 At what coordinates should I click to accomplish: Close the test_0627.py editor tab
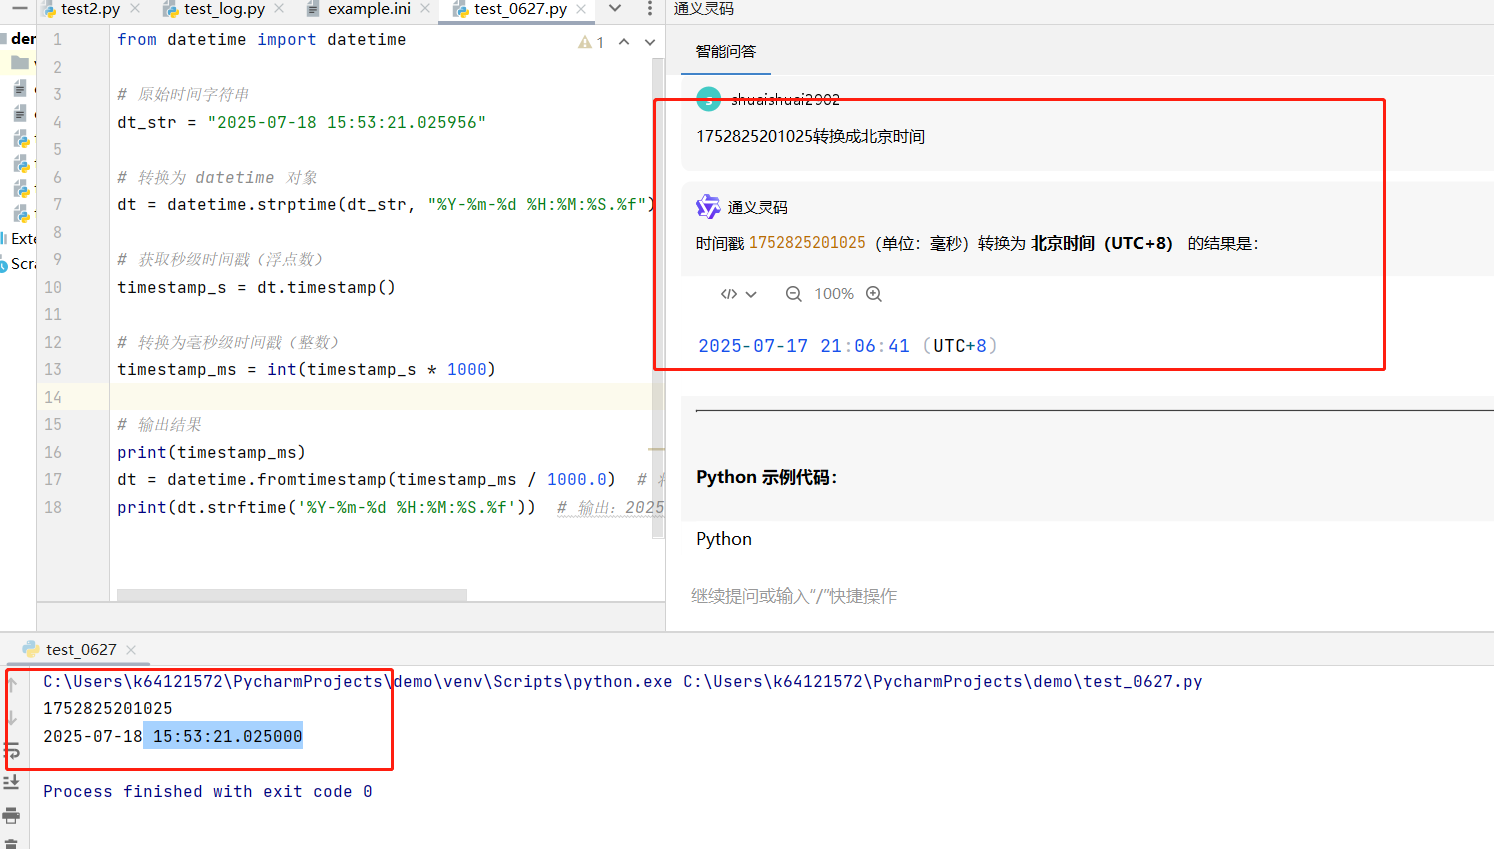tap(581, 9)
